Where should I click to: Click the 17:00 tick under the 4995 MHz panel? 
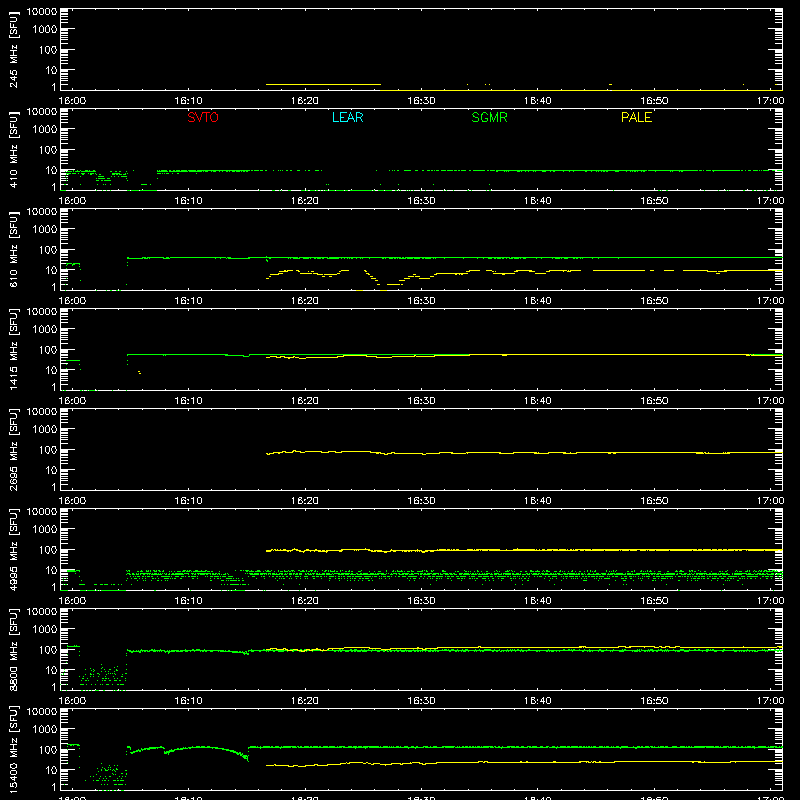(x=770, y=601)
